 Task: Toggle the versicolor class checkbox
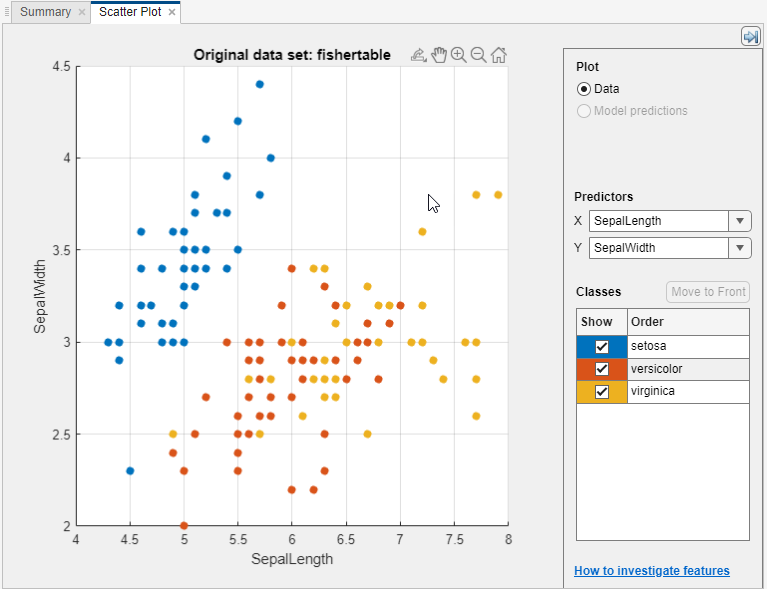tap(602, 369)
